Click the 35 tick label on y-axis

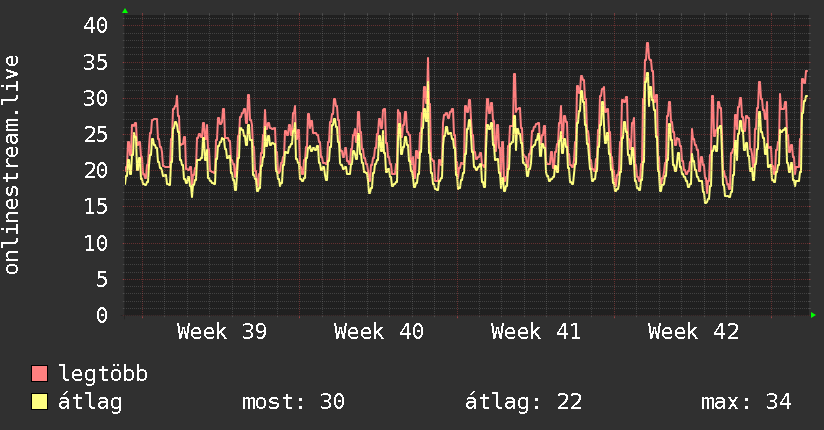tap(96, 62)
